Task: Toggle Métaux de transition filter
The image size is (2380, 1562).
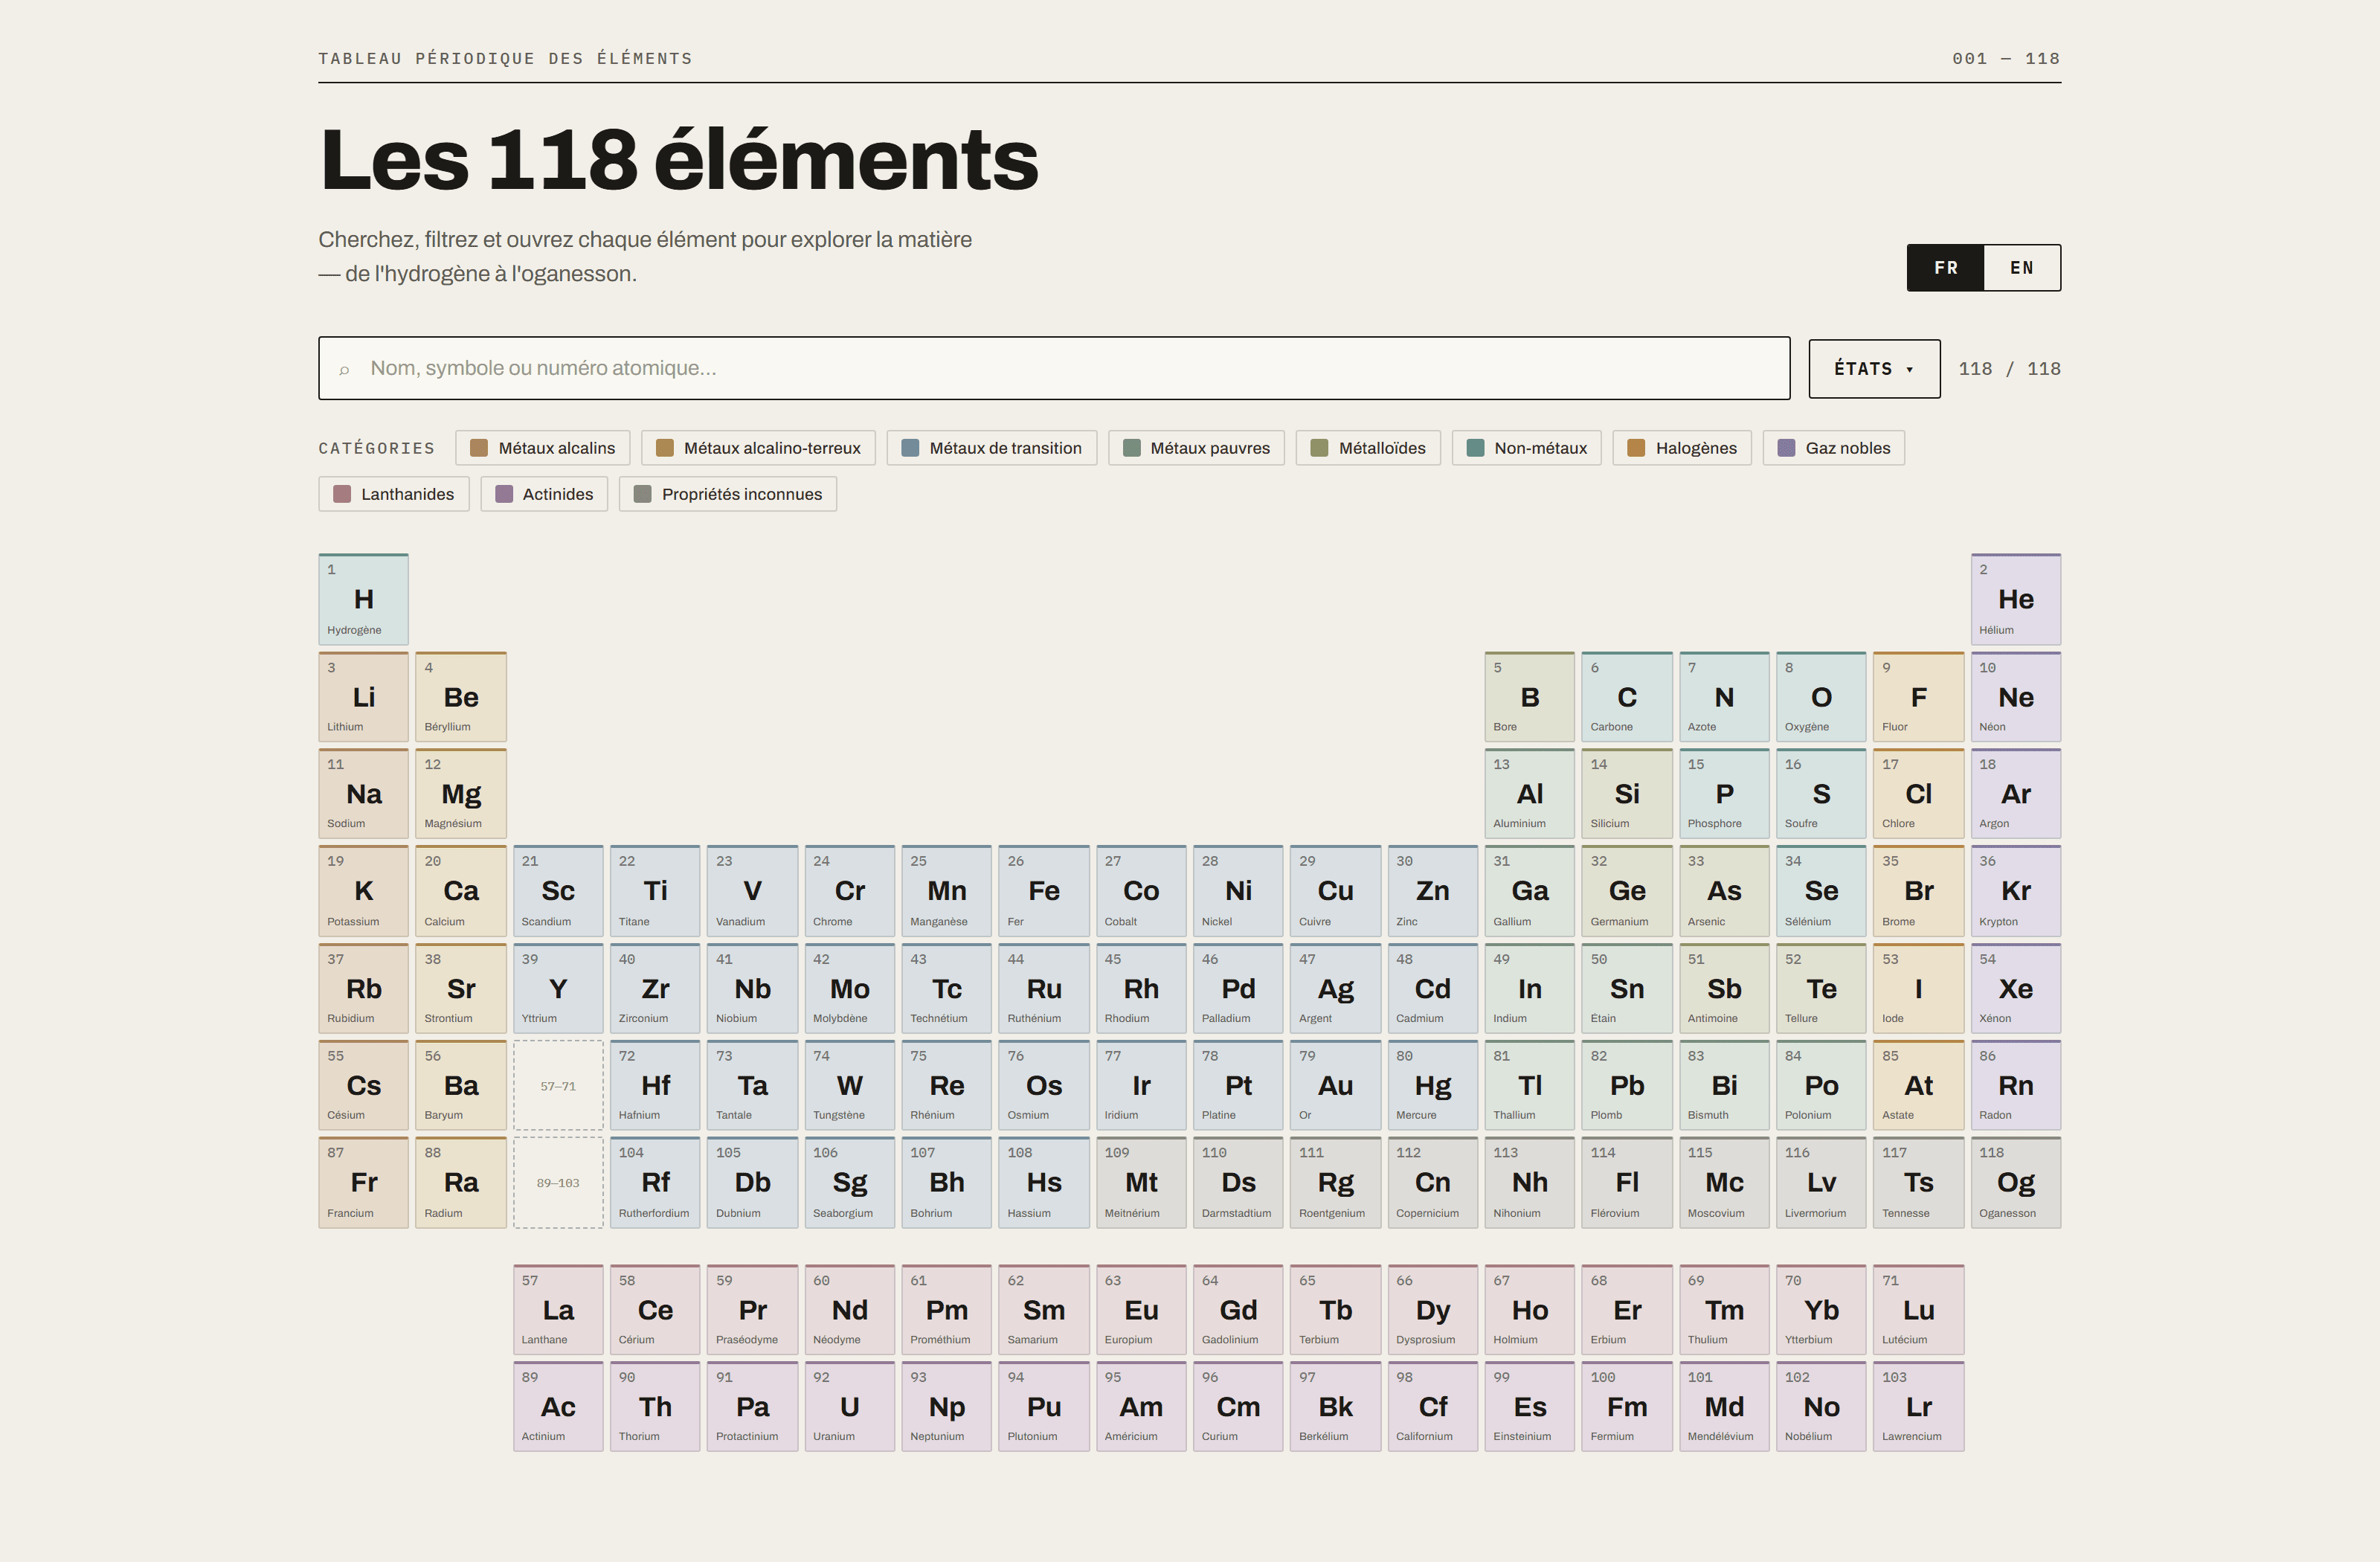Action: [x=991, y=448]
